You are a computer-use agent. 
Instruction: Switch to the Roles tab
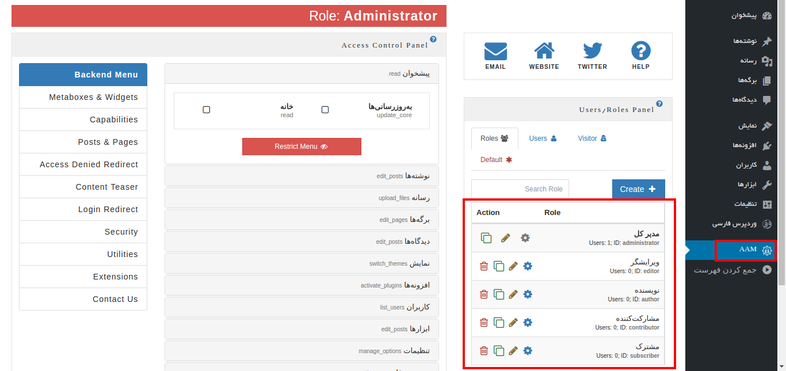(x=494, y=138)
